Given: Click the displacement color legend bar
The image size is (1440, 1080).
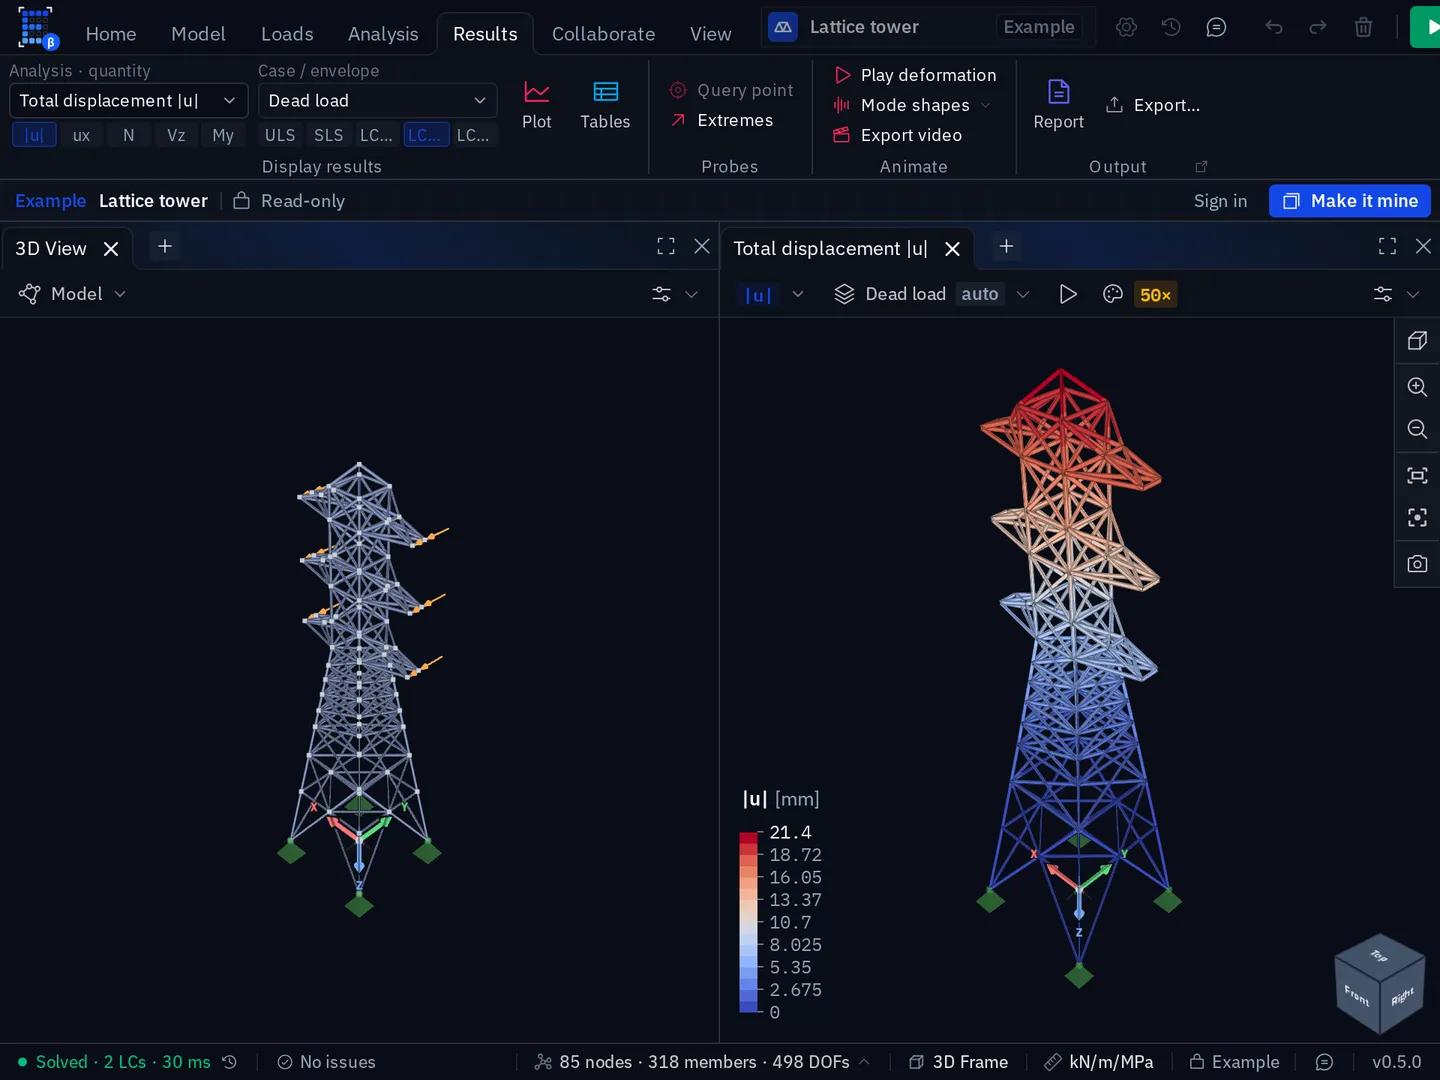Looking at the screenshot, I should point(749,922).
